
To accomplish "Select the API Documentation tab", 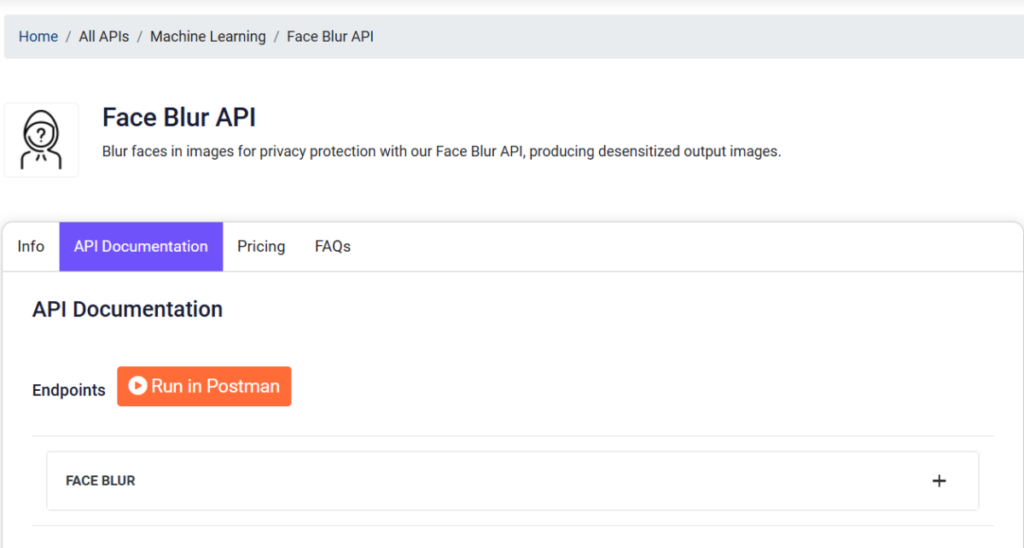I will click(x=141, y=246).
